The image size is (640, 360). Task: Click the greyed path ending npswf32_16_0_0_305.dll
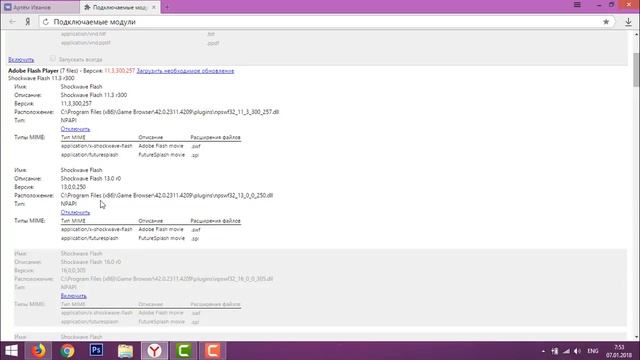[167, 279]
